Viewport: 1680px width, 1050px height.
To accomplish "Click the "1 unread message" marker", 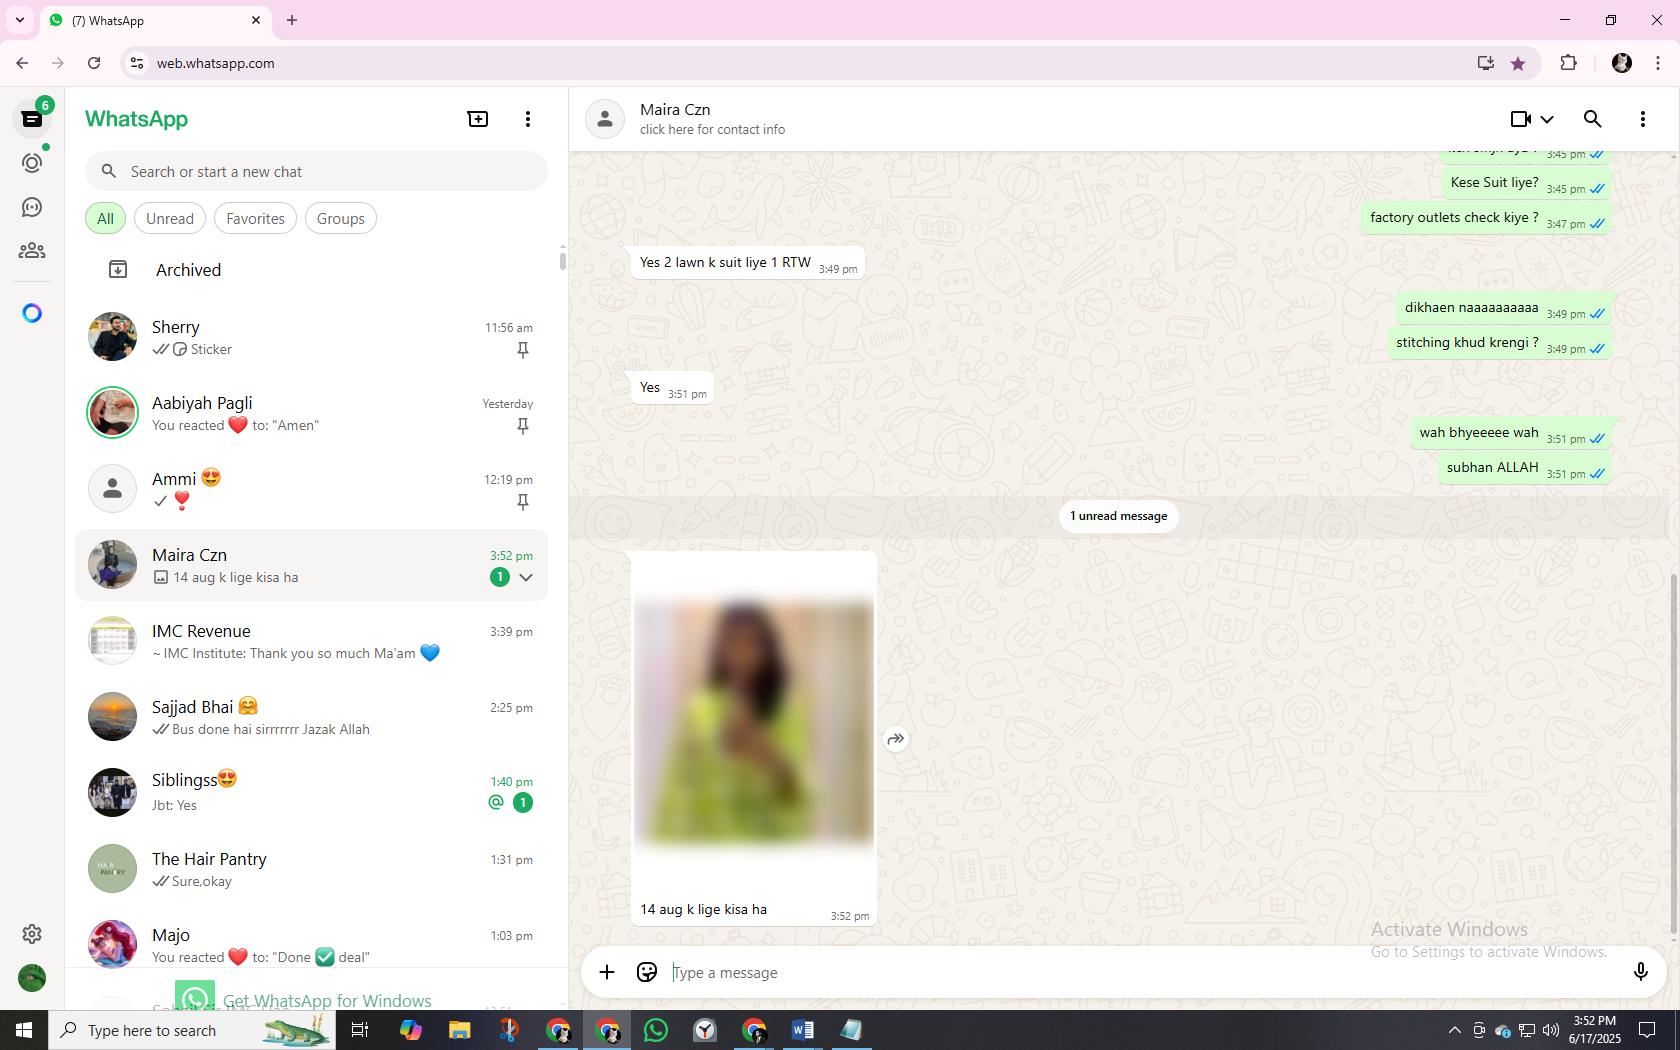I will click(1118, 516).
